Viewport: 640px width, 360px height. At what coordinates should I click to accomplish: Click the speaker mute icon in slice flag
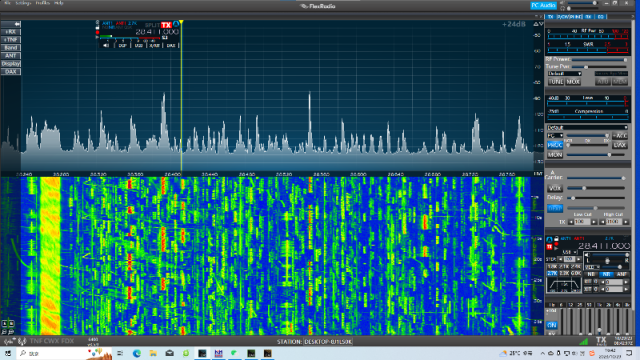click(x=106, y=45)
